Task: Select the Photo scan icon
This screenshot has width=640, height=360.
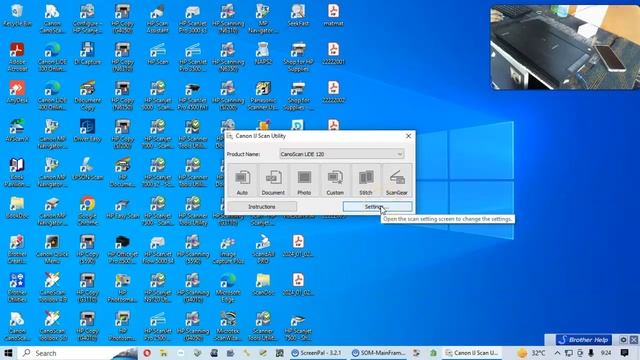Action: (304, 180)
